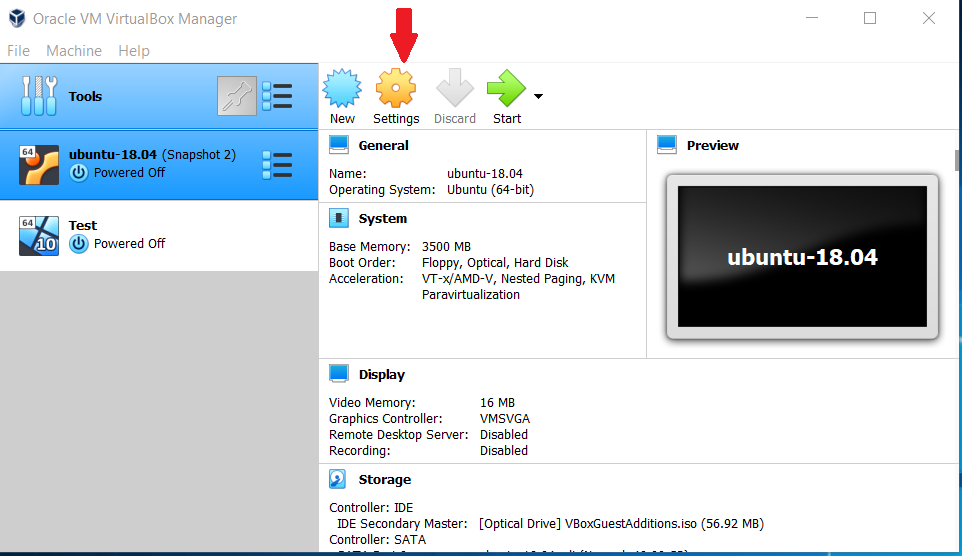
Task: Click the Preview section monitor icon
Action: tap(667, 145)
